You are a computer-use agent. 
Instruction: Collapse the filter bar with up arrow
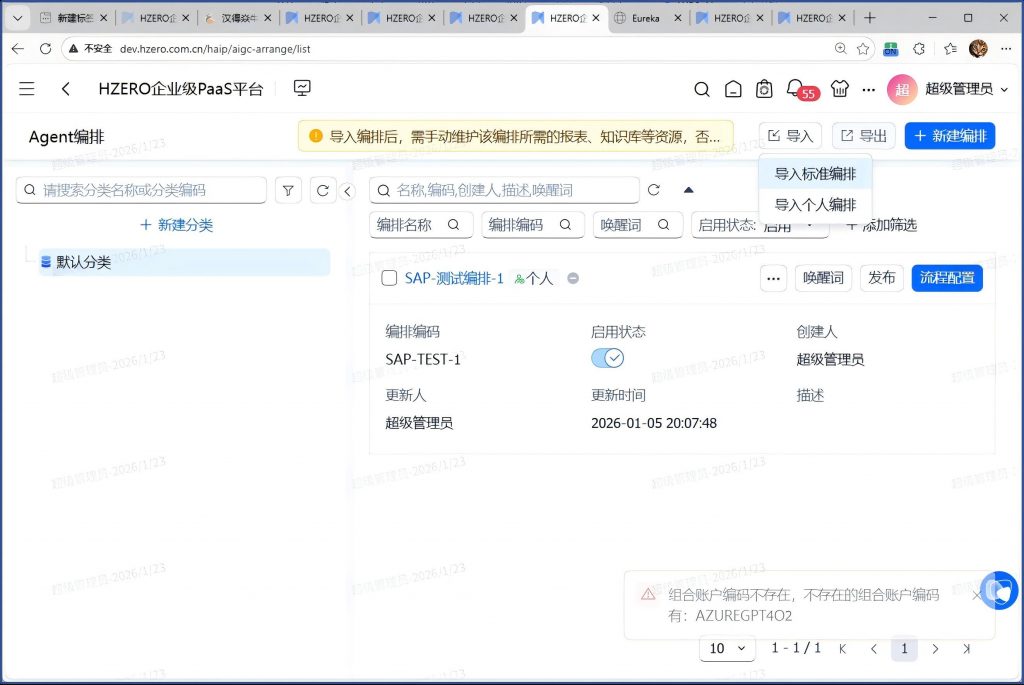coord(688,190)
